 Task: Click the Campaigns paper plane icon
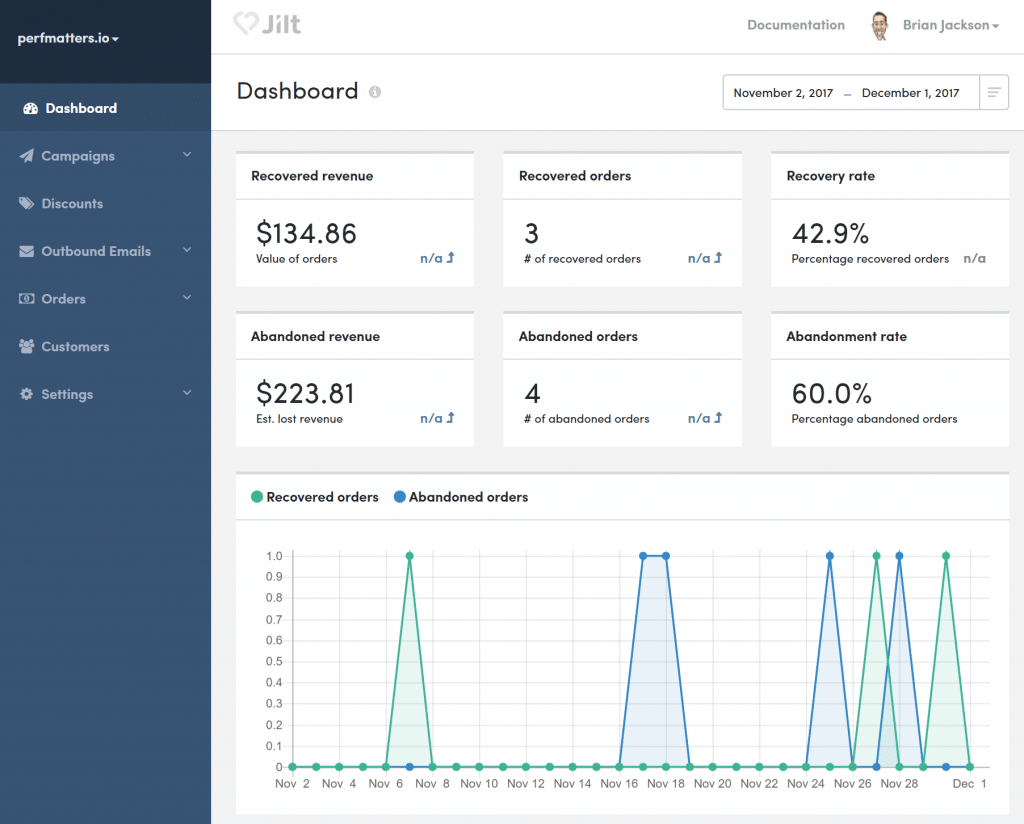click(x=26, y=157)
